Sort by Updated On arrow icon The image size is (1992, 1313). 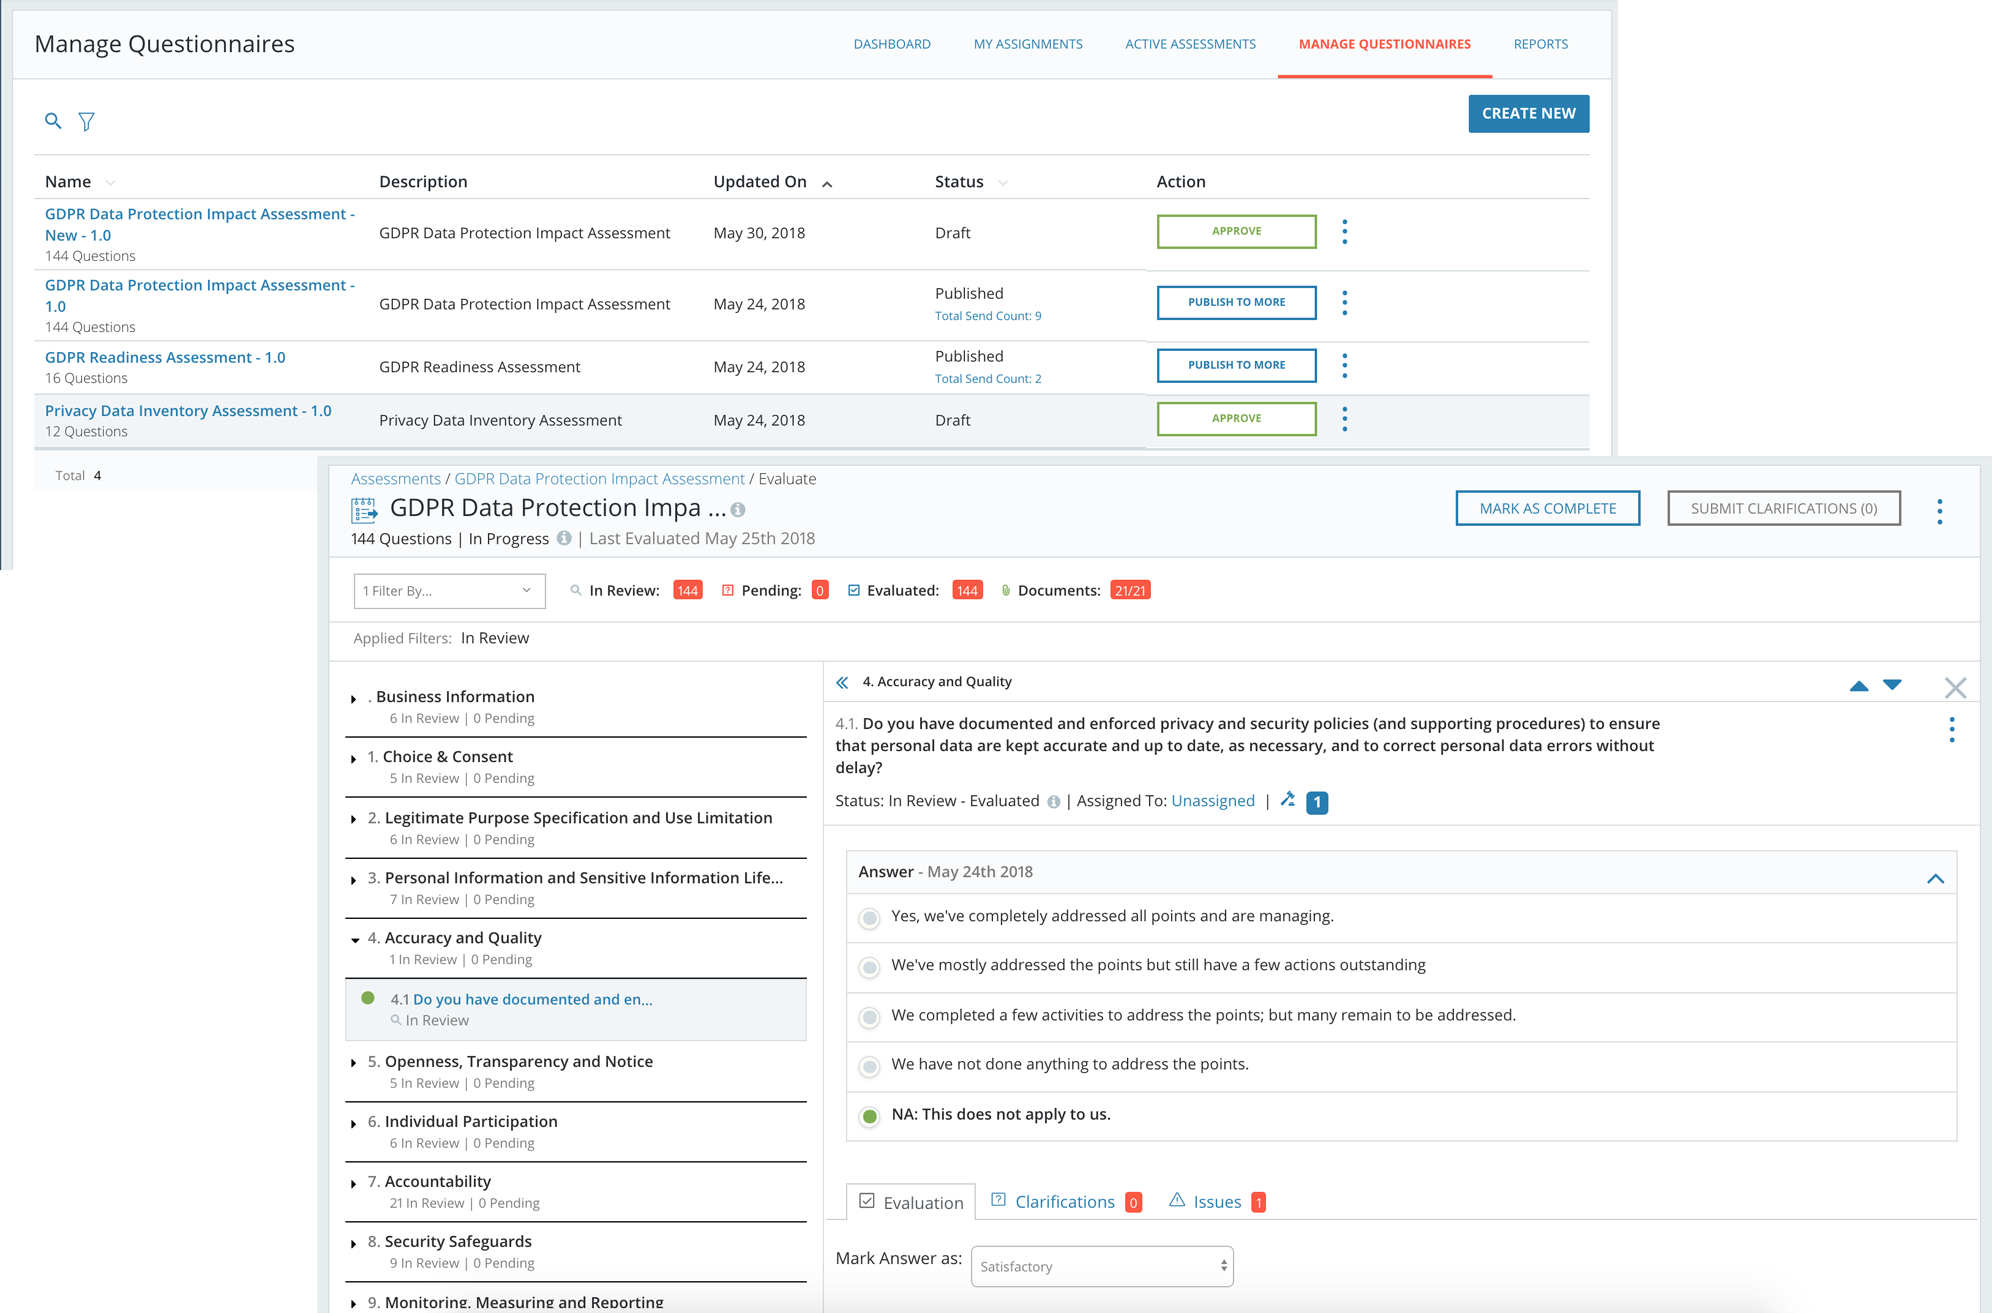click(x=827, y=184)
